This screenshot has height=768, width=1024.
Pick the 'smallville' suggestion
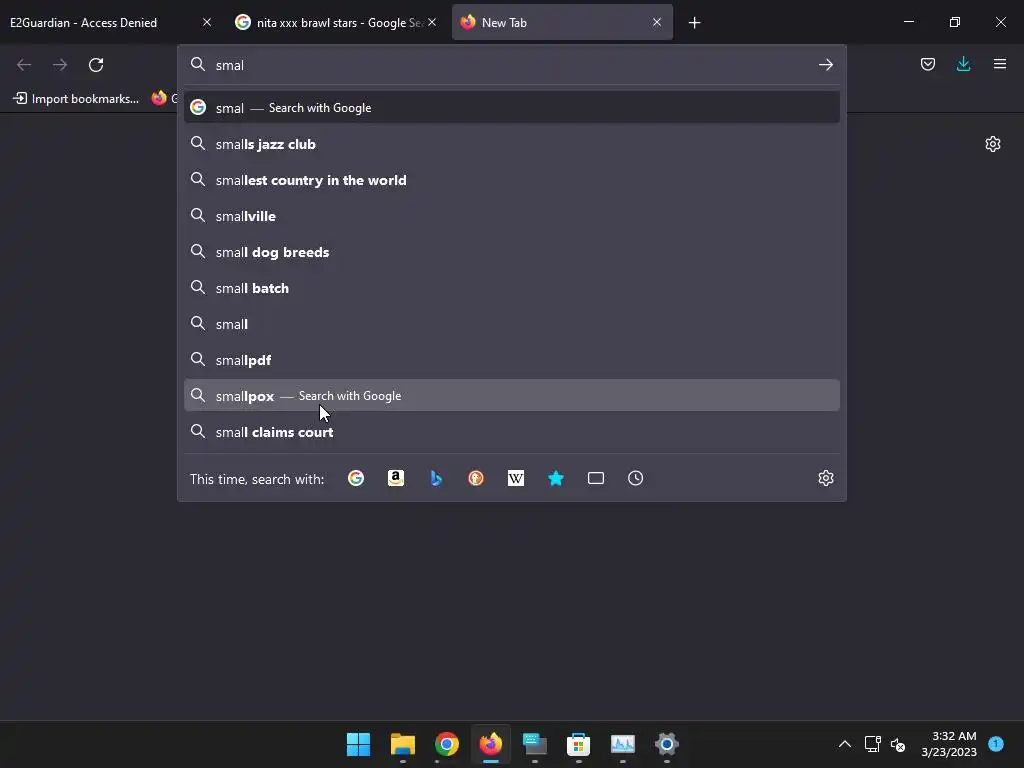[512, 216]
